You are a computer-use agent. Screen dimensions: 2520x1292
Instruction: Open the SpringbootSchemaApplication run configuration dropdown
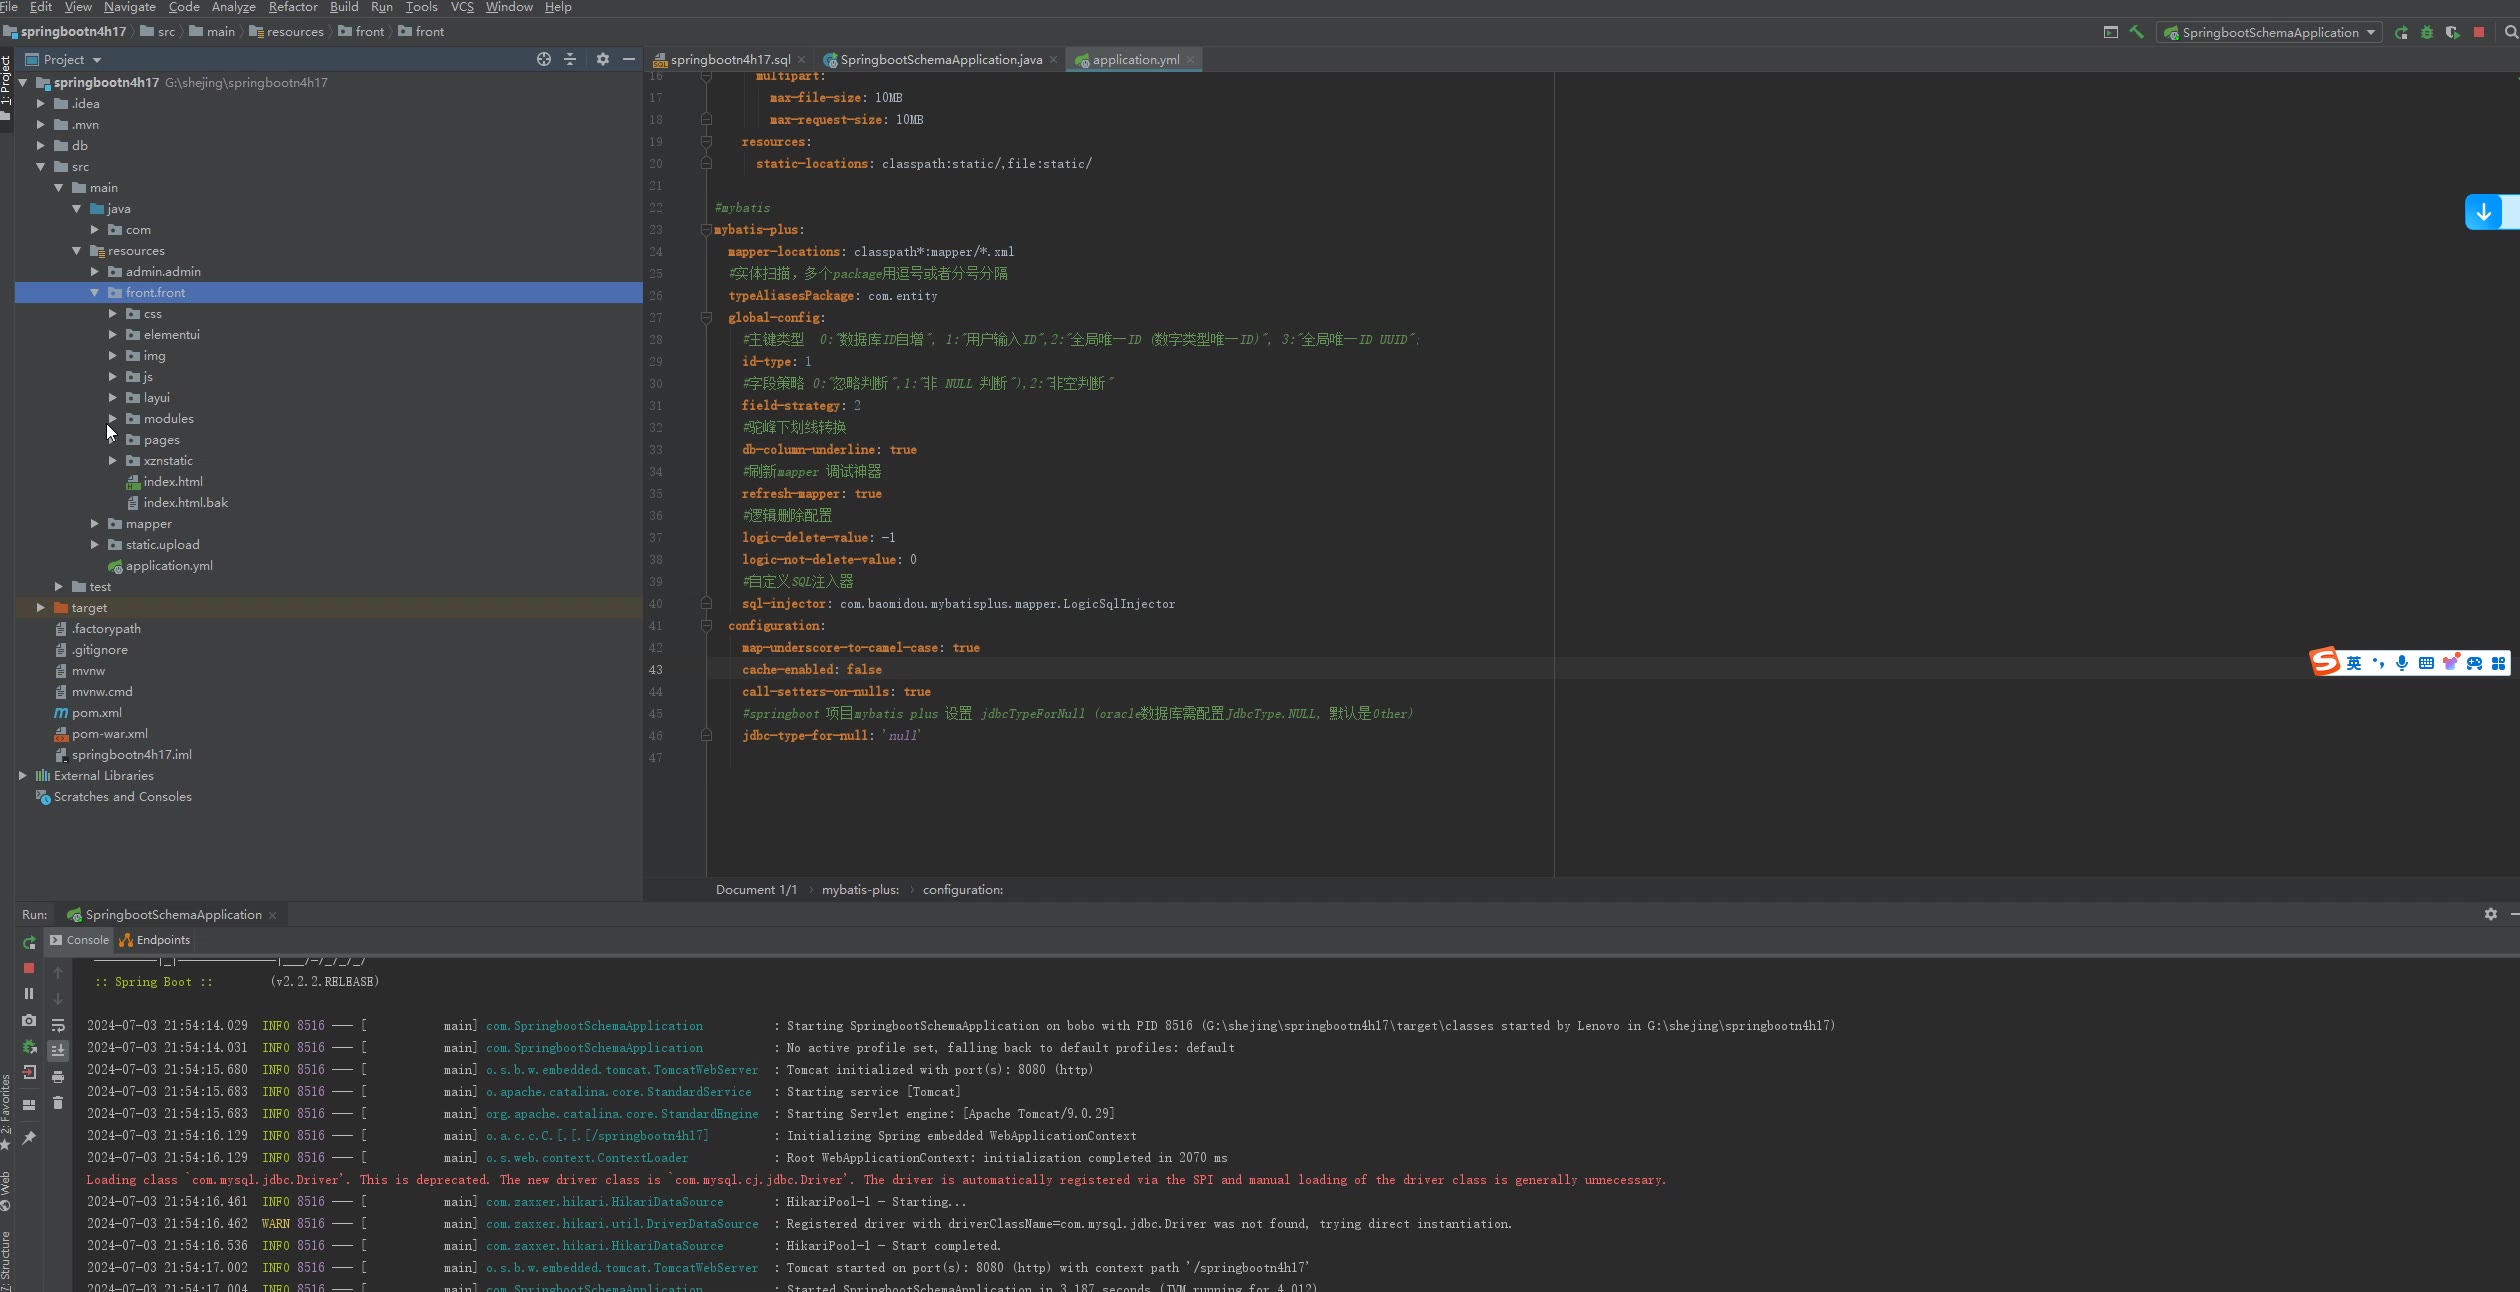pos(2269,32)
